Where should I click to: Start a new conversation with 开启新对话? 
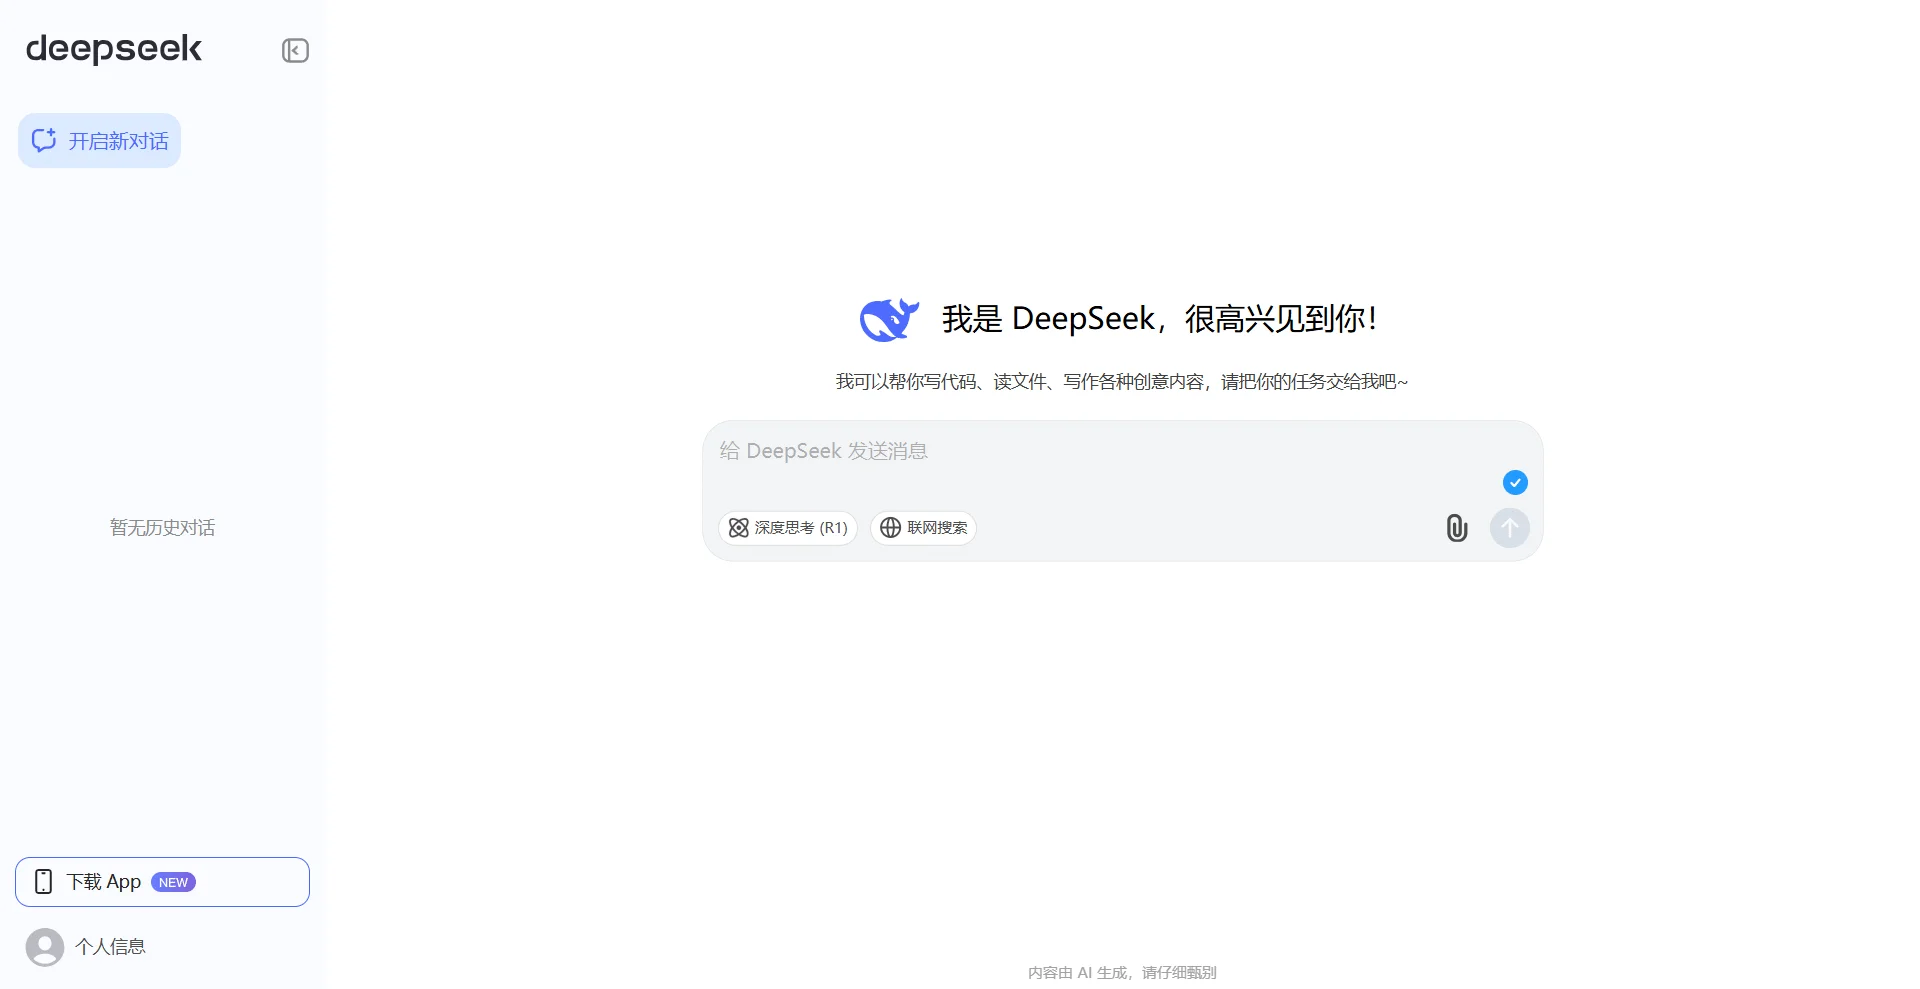tap(99, 140)
